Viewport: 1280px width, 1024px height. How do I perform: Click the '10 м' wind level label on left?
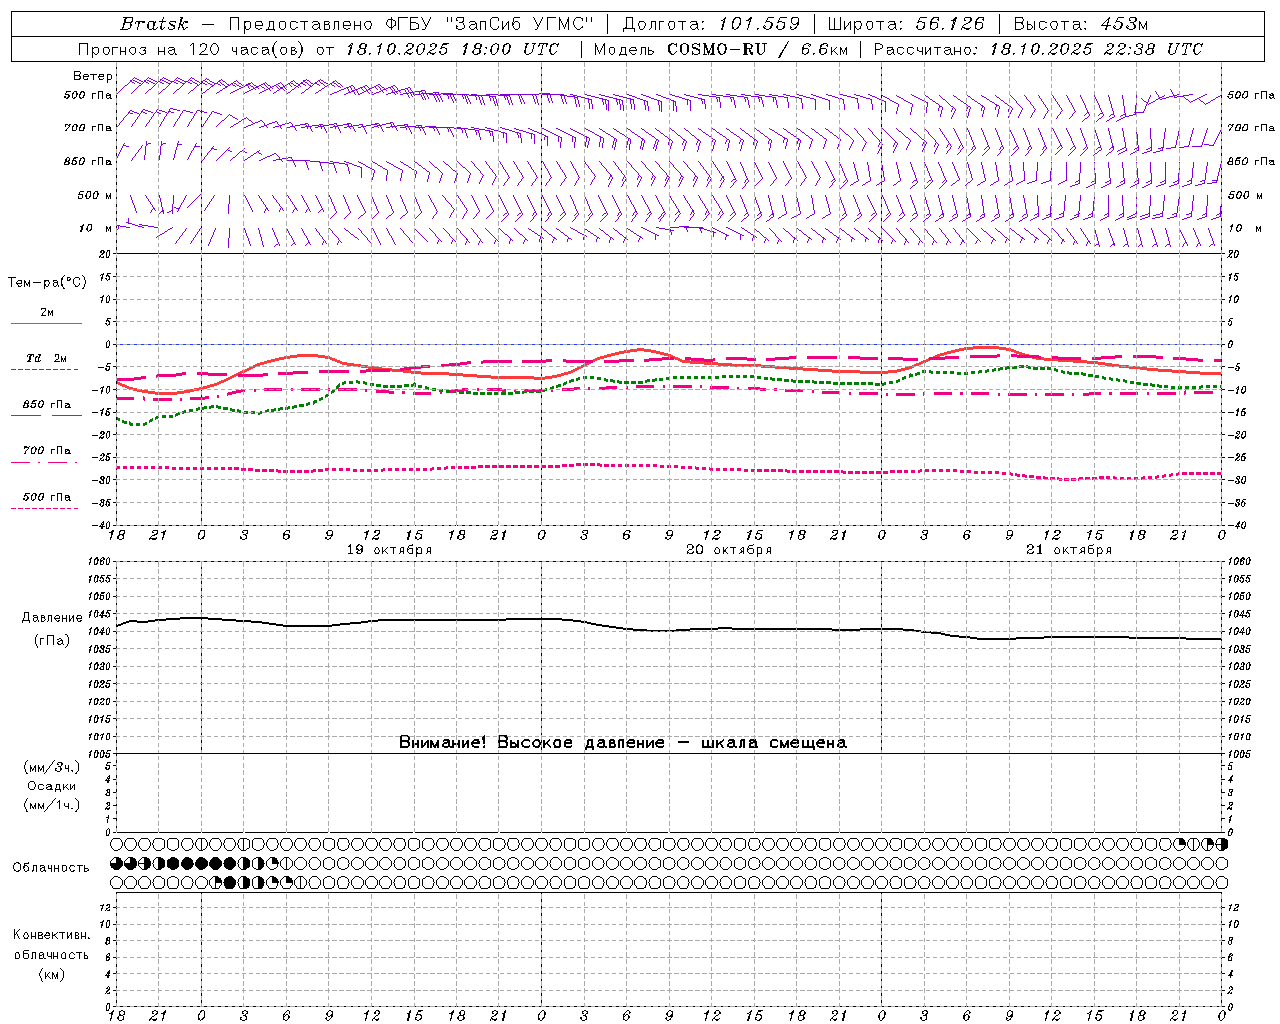tap(96, 228)
